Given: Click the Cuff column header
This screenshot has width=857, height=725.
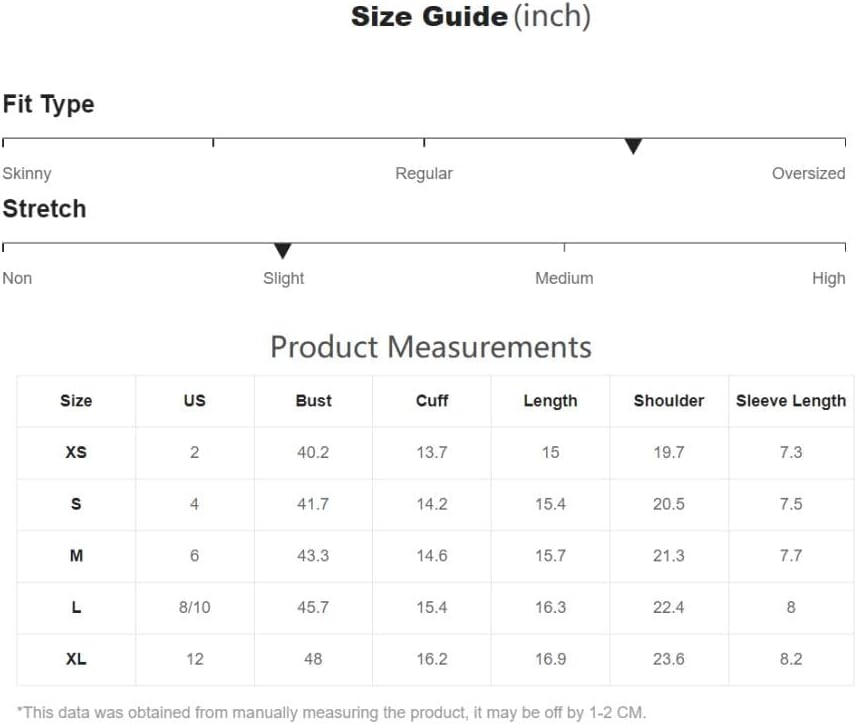Looking at the screenshot, I should [432, 401].
